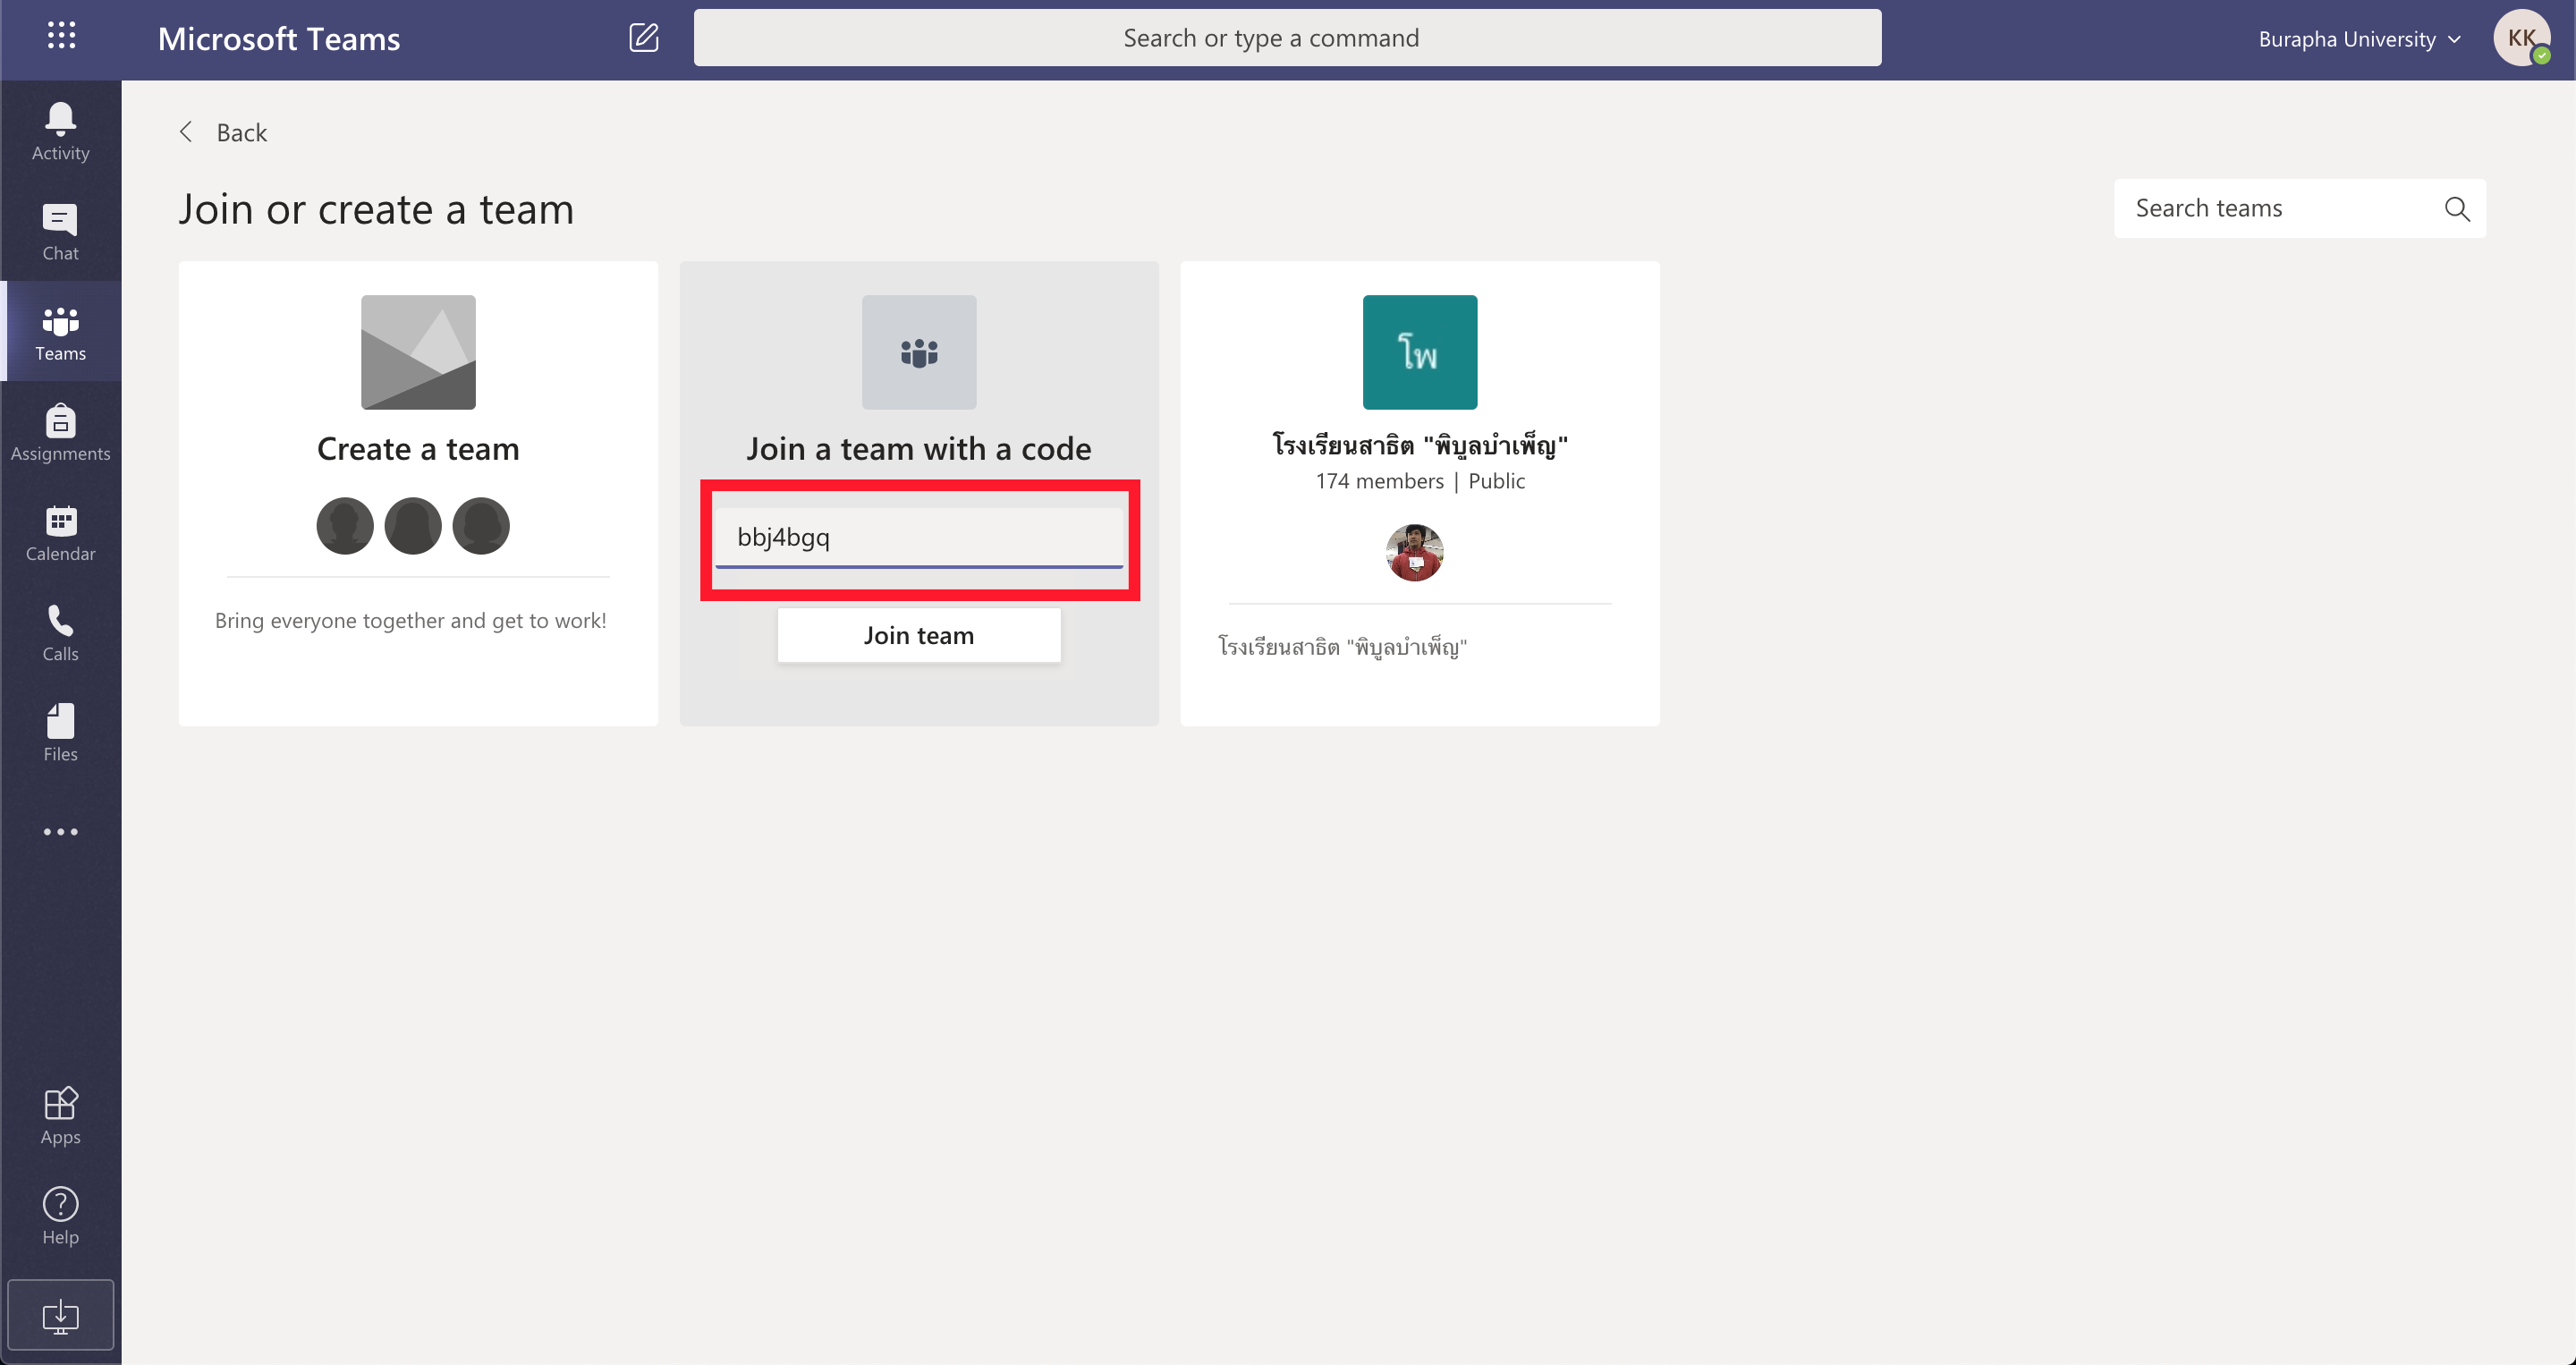
Task: Click the team description text under divider
Action: pyautogui.click(x=1342, y=646)
